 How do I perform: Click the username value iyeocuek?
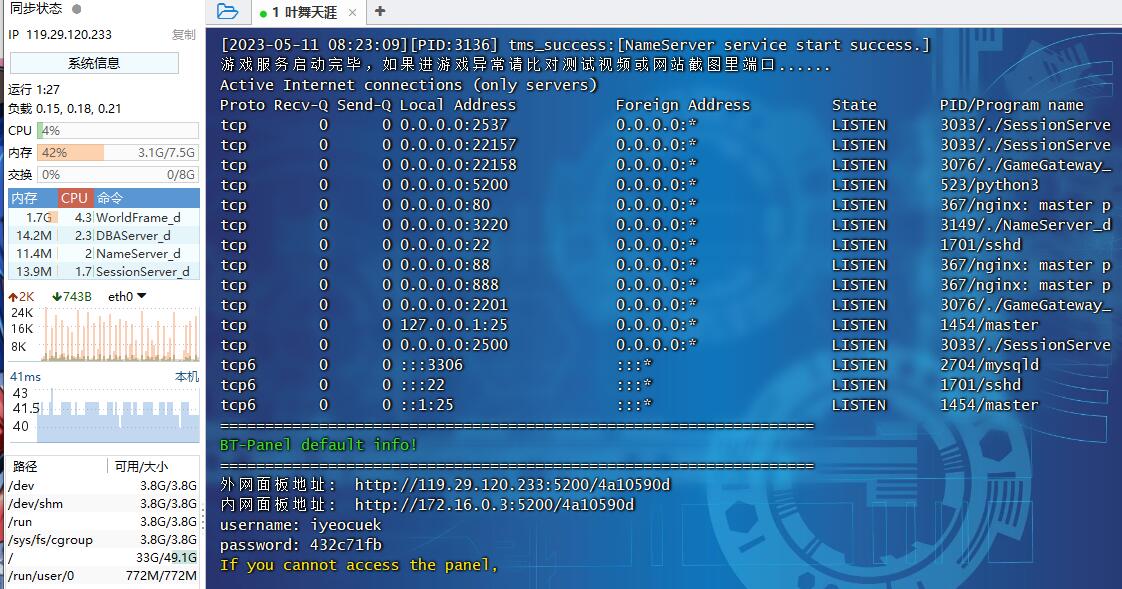(x=346, y=525)
